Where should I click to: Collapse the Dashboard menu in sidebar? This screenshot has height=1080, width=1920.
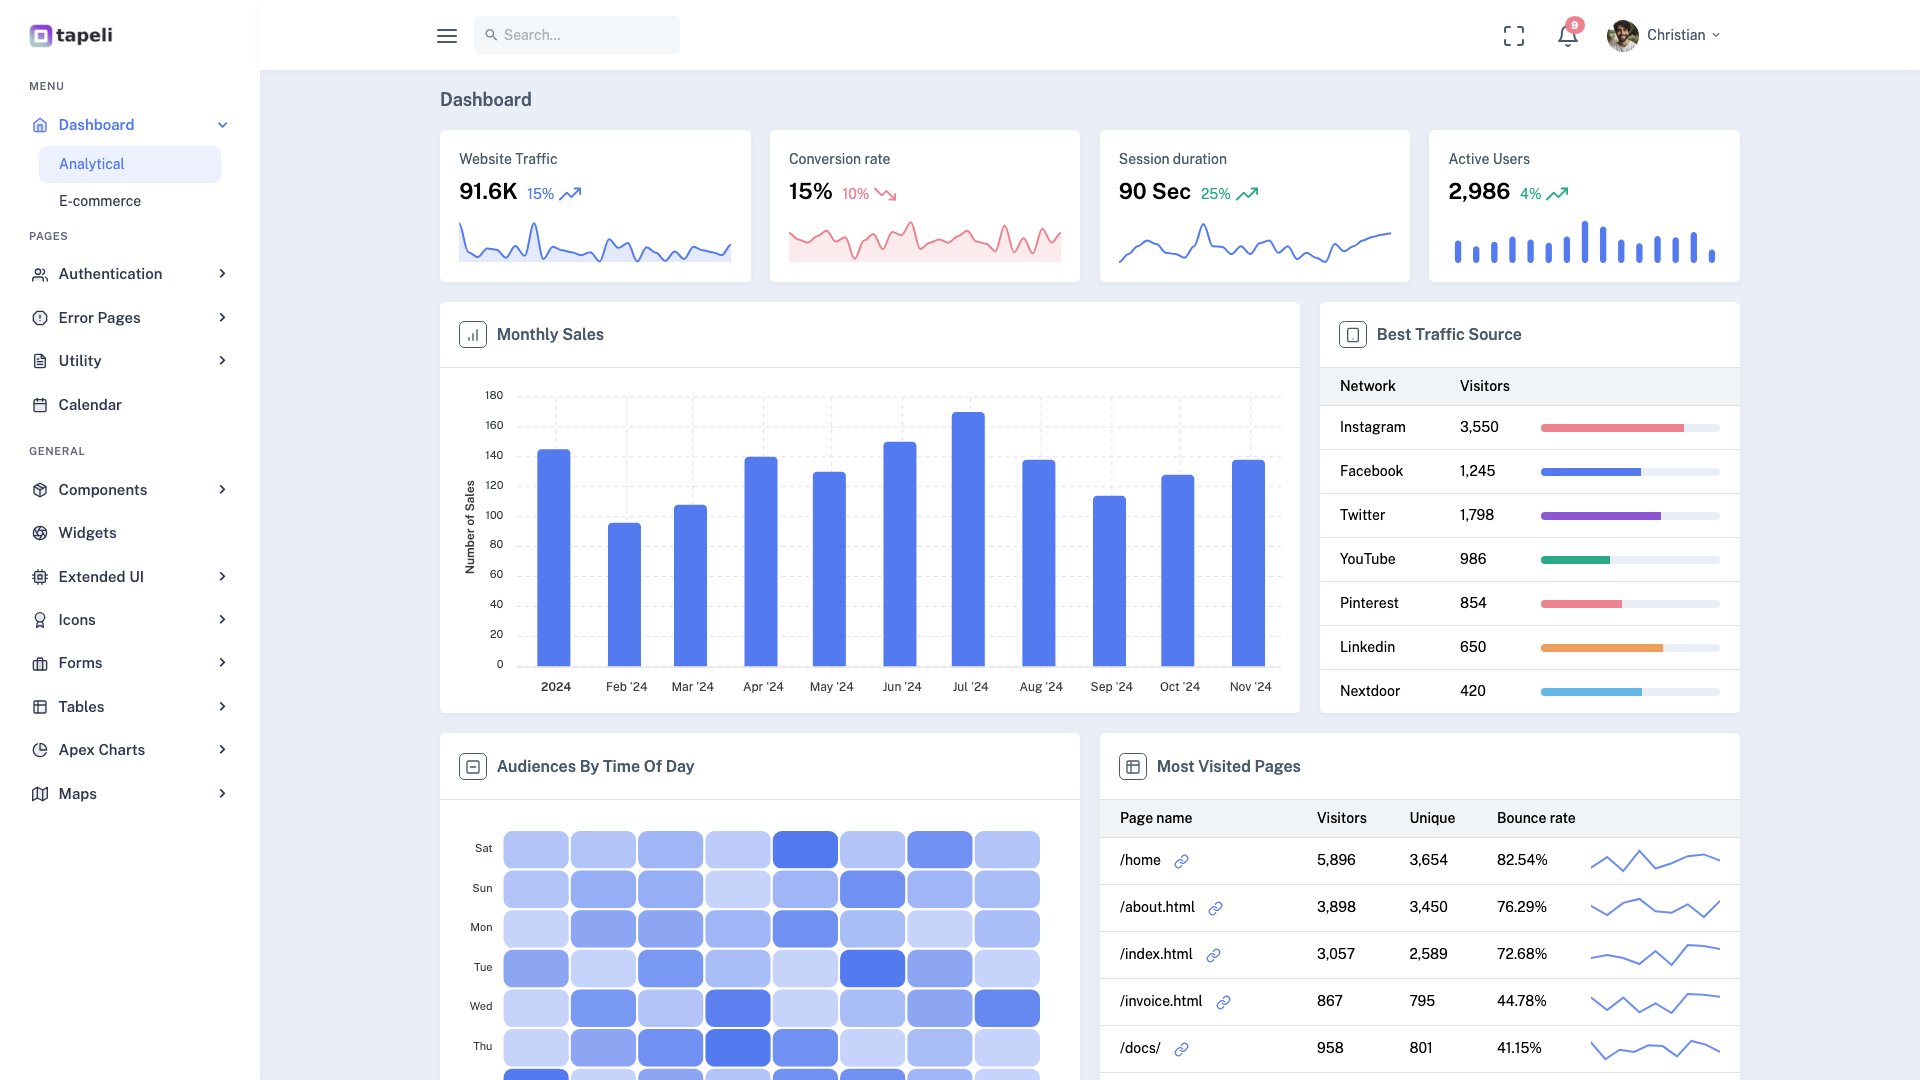[x=221, y=124]
